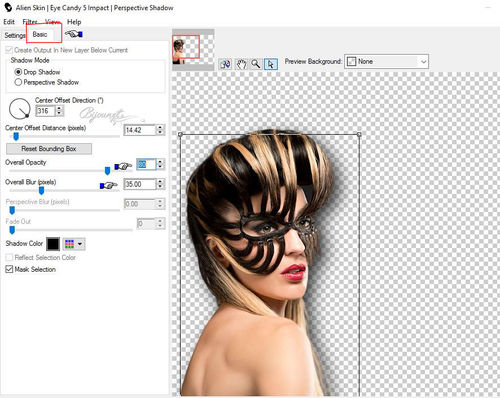Select the Zoom magnifier tool
This screenshot has height=398, width=500.
coord(256,64)
